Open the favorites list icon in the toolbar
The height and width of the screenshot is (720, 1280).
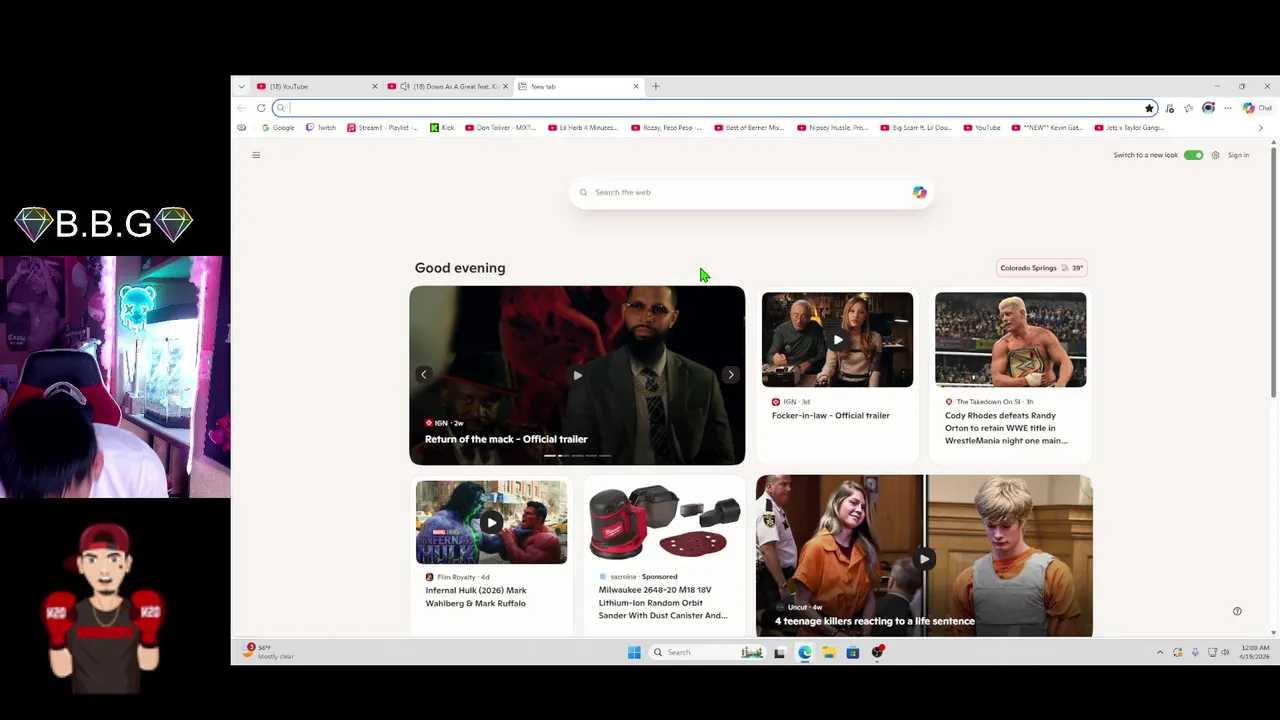click(x=1188, y=108)
